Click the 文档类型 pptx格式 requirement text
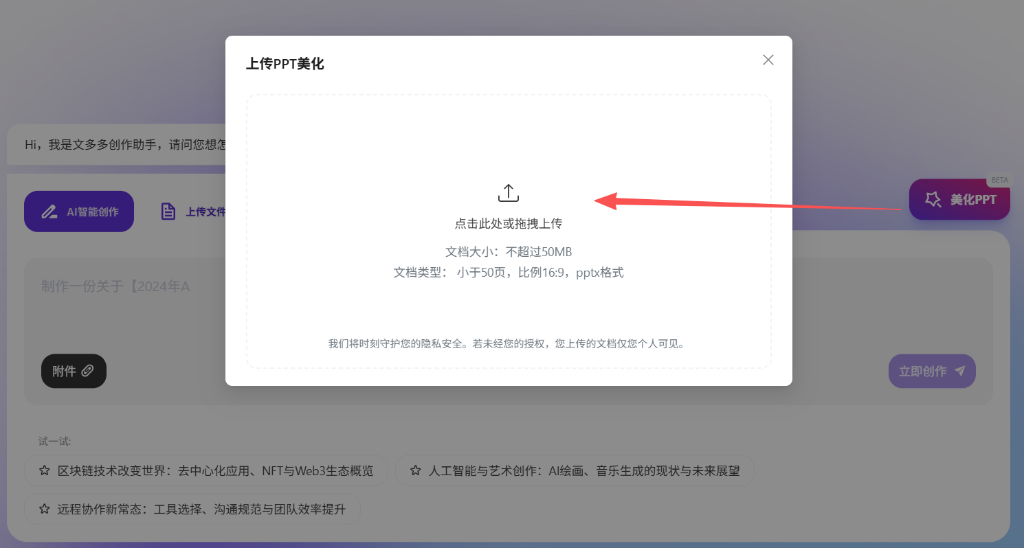 (508, 272)
